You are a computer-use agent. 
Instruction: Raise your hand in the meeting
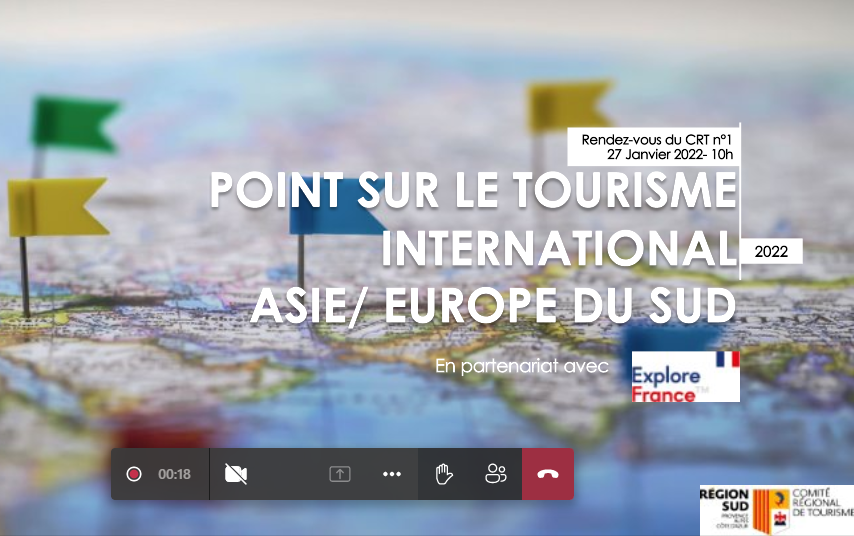pos(444,474)
